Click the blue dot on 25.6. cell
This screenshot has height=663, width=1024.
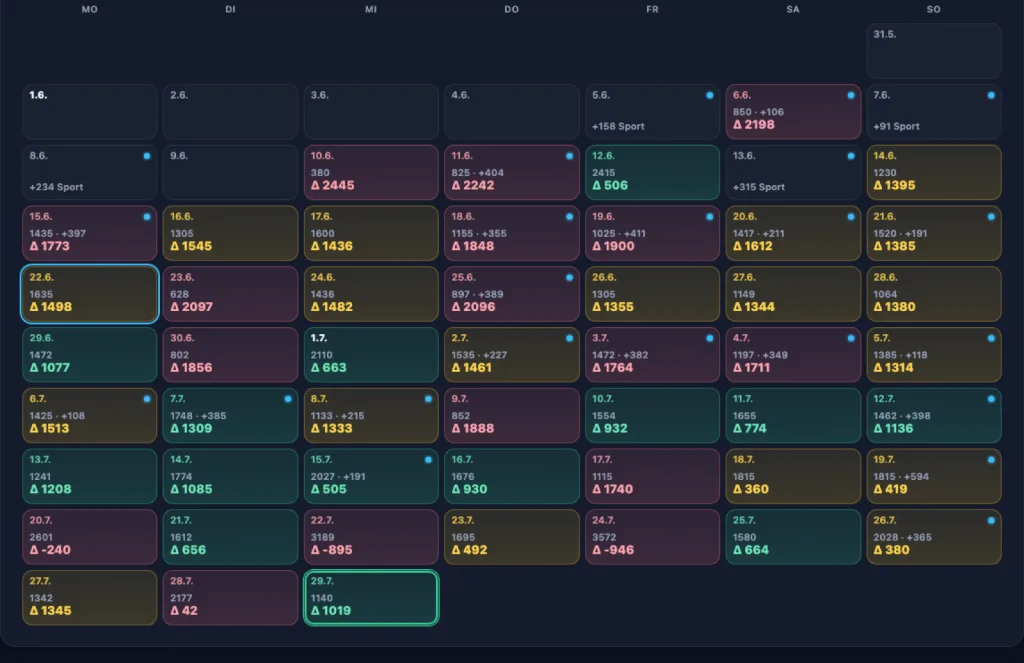tap(569, 278)
